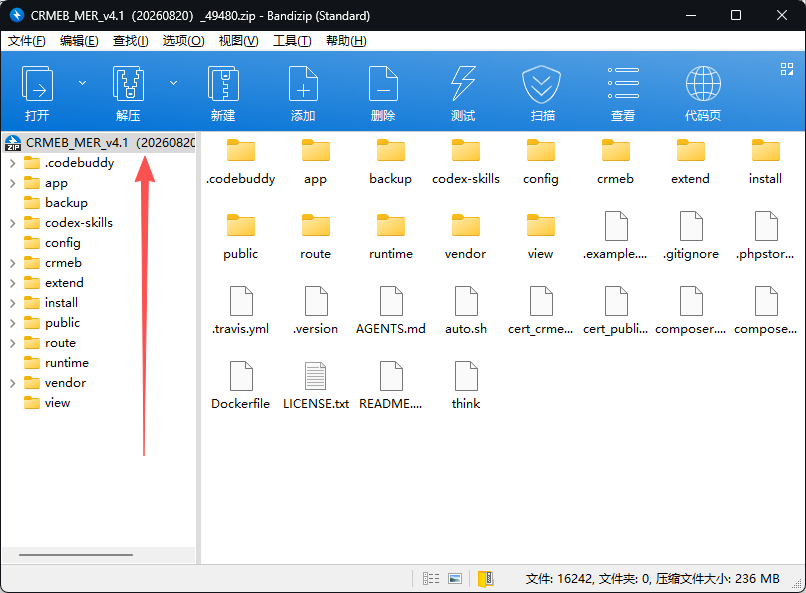
Task: Select view folder in the tree
Action: click(47, 403)
